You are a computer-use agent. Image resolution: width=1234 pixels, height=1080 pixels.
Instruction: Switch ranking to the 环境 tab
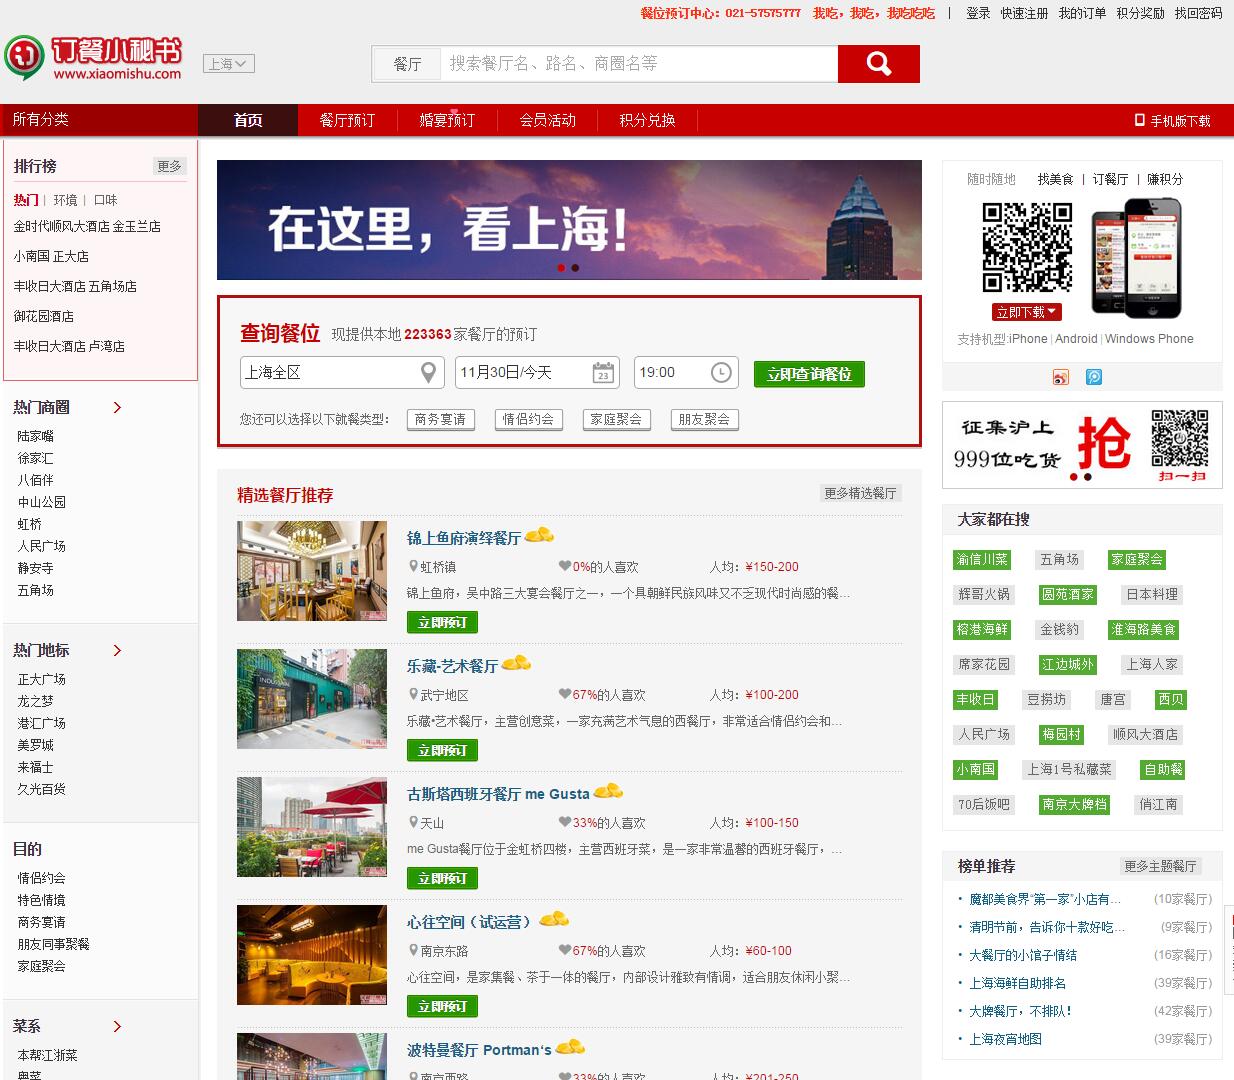point(65,200)
